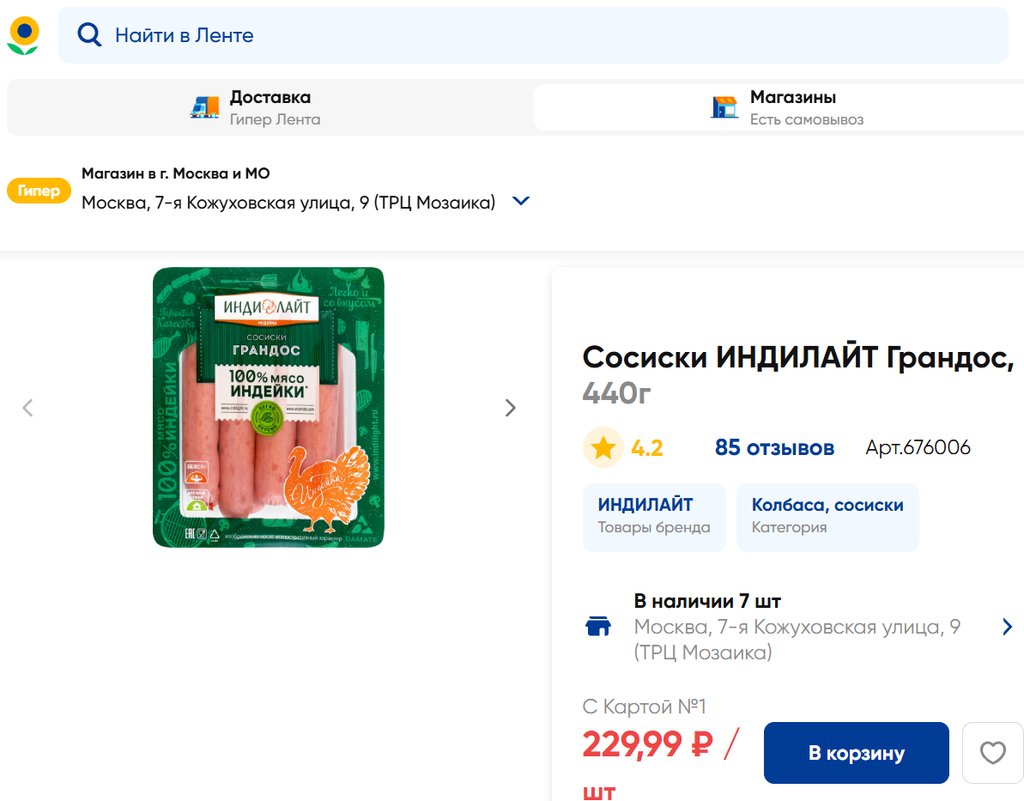Click the store availability icon
The image size is (1024, 801).
[x=598, y=627]
